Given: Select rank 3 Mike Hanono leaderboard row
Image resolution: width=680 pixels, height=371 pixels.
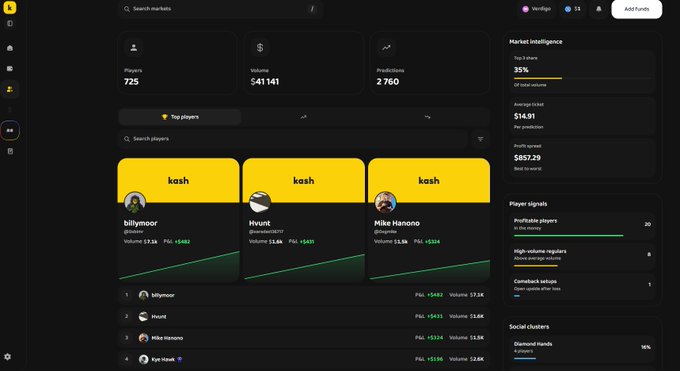Looking at the screenshot, I should 304,338.
